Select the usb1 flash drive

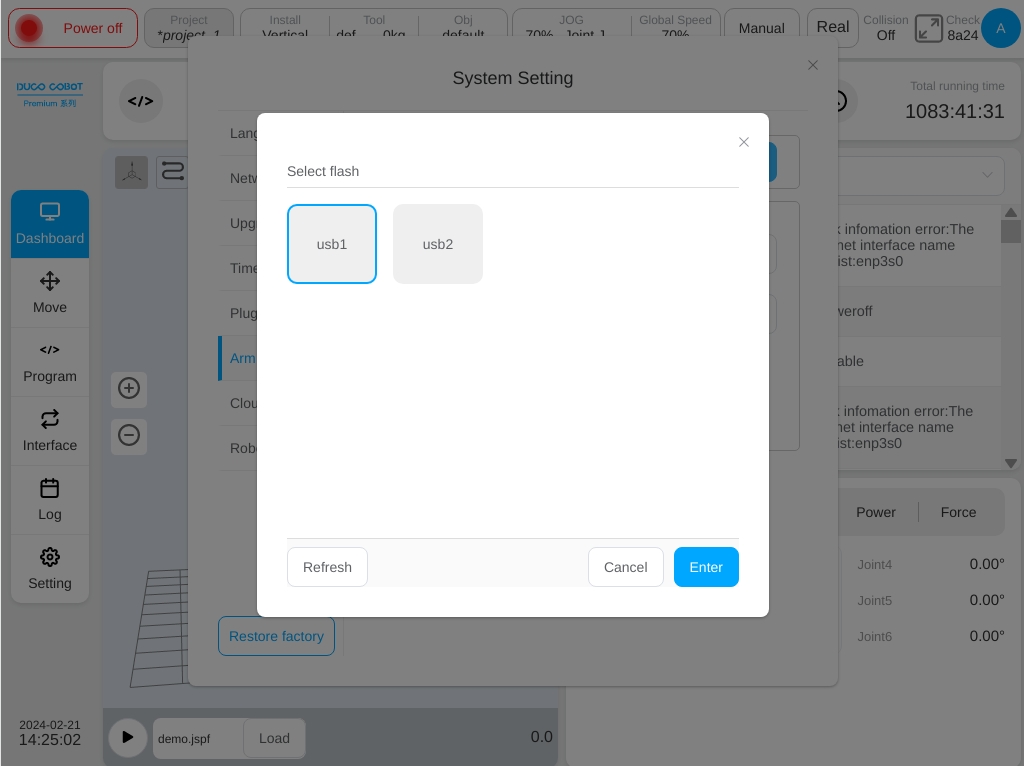point(332,244)
